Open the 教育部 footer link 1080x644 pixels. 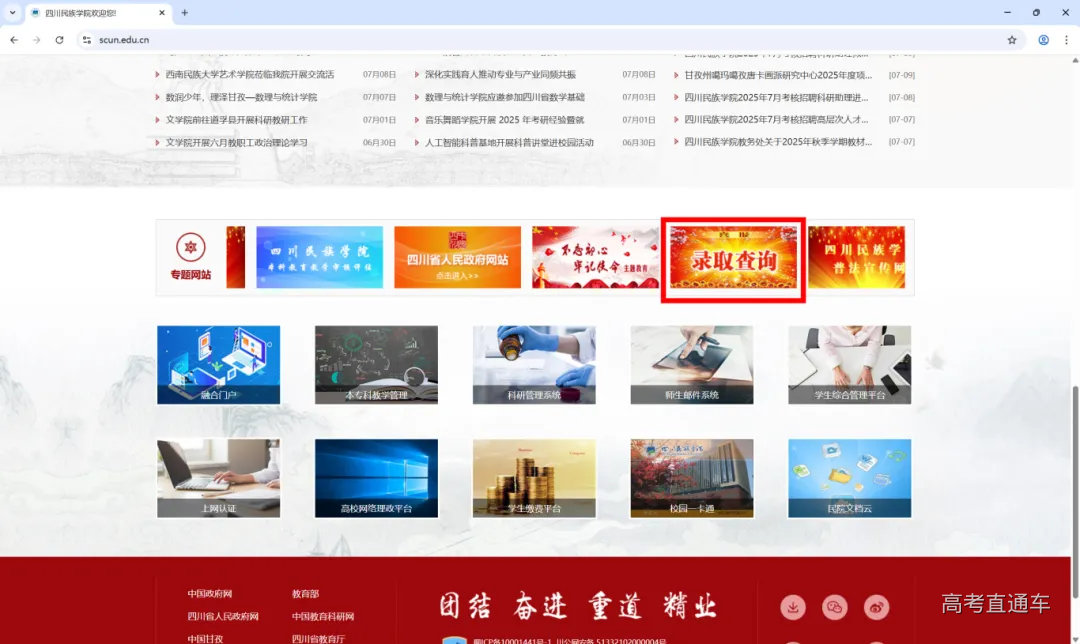click(305, 594)
